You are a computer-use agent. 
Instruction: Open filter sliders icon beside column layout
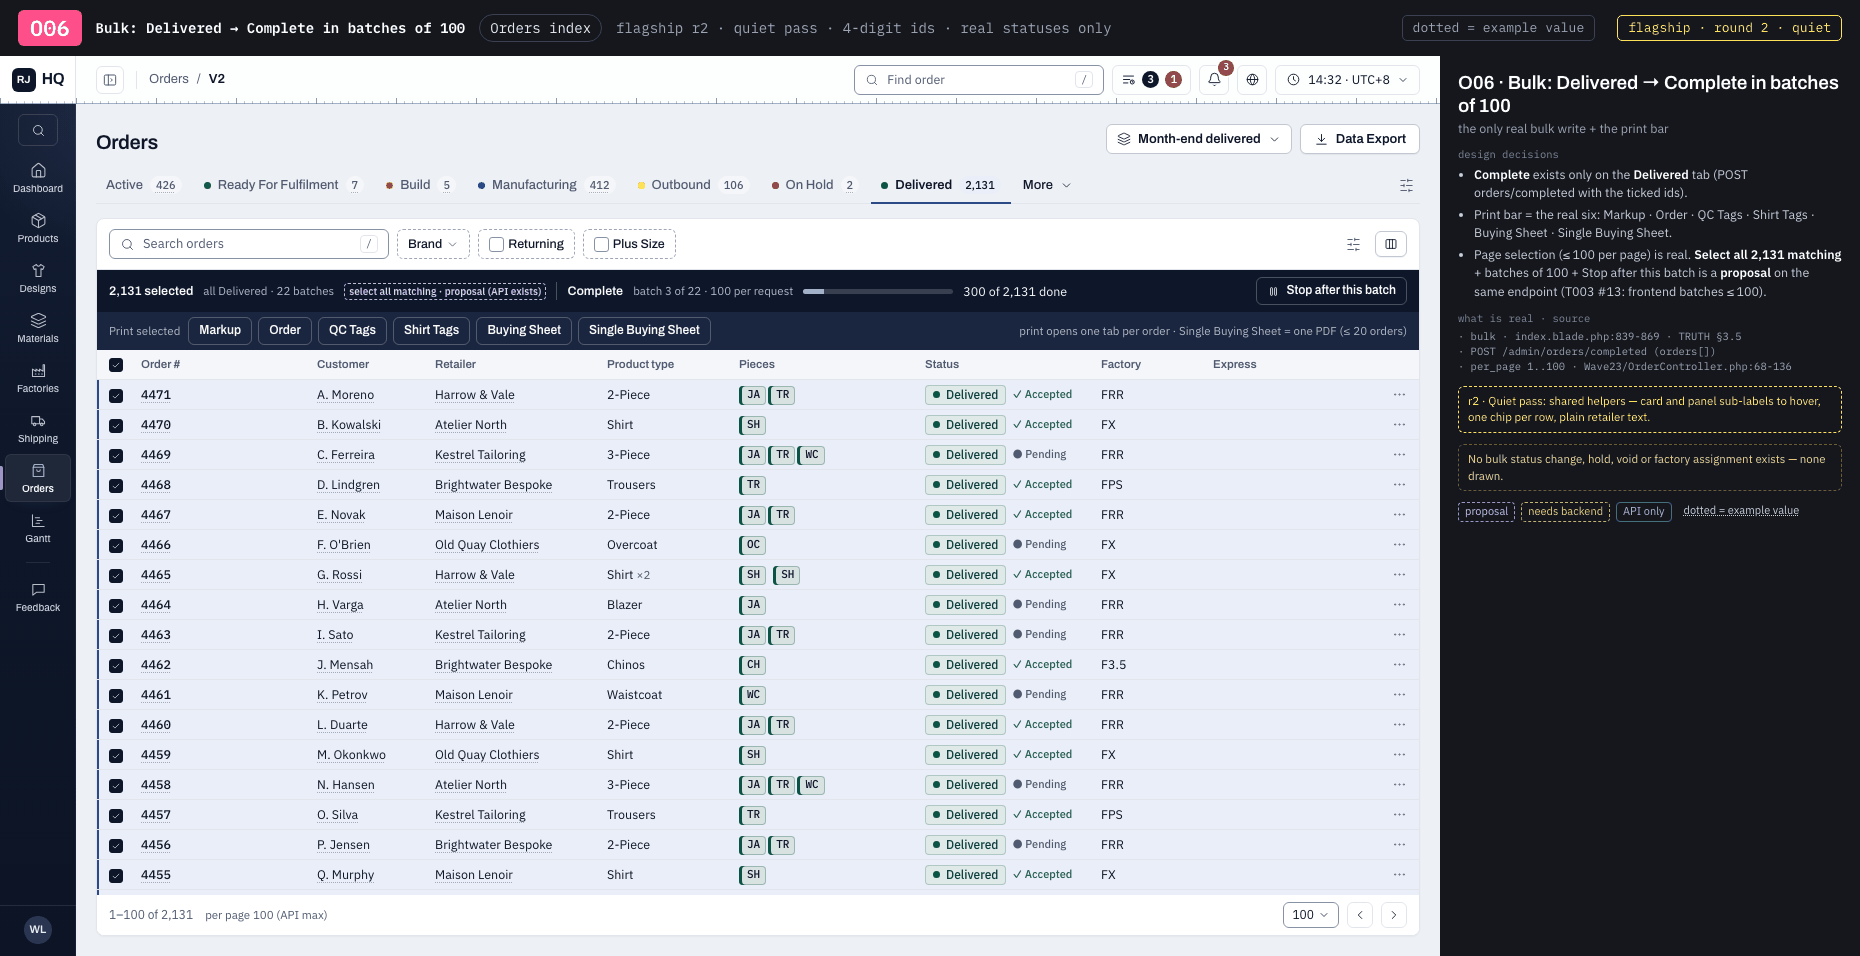(x=1353, y=244)
